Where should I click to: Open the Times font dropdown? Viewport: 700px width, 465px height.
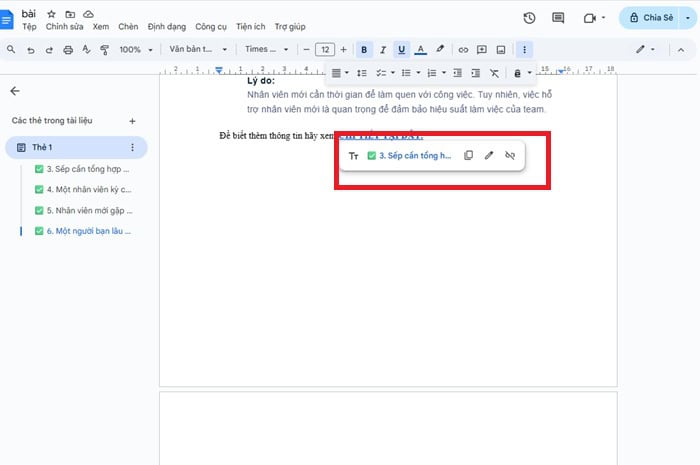pos(266,49)
